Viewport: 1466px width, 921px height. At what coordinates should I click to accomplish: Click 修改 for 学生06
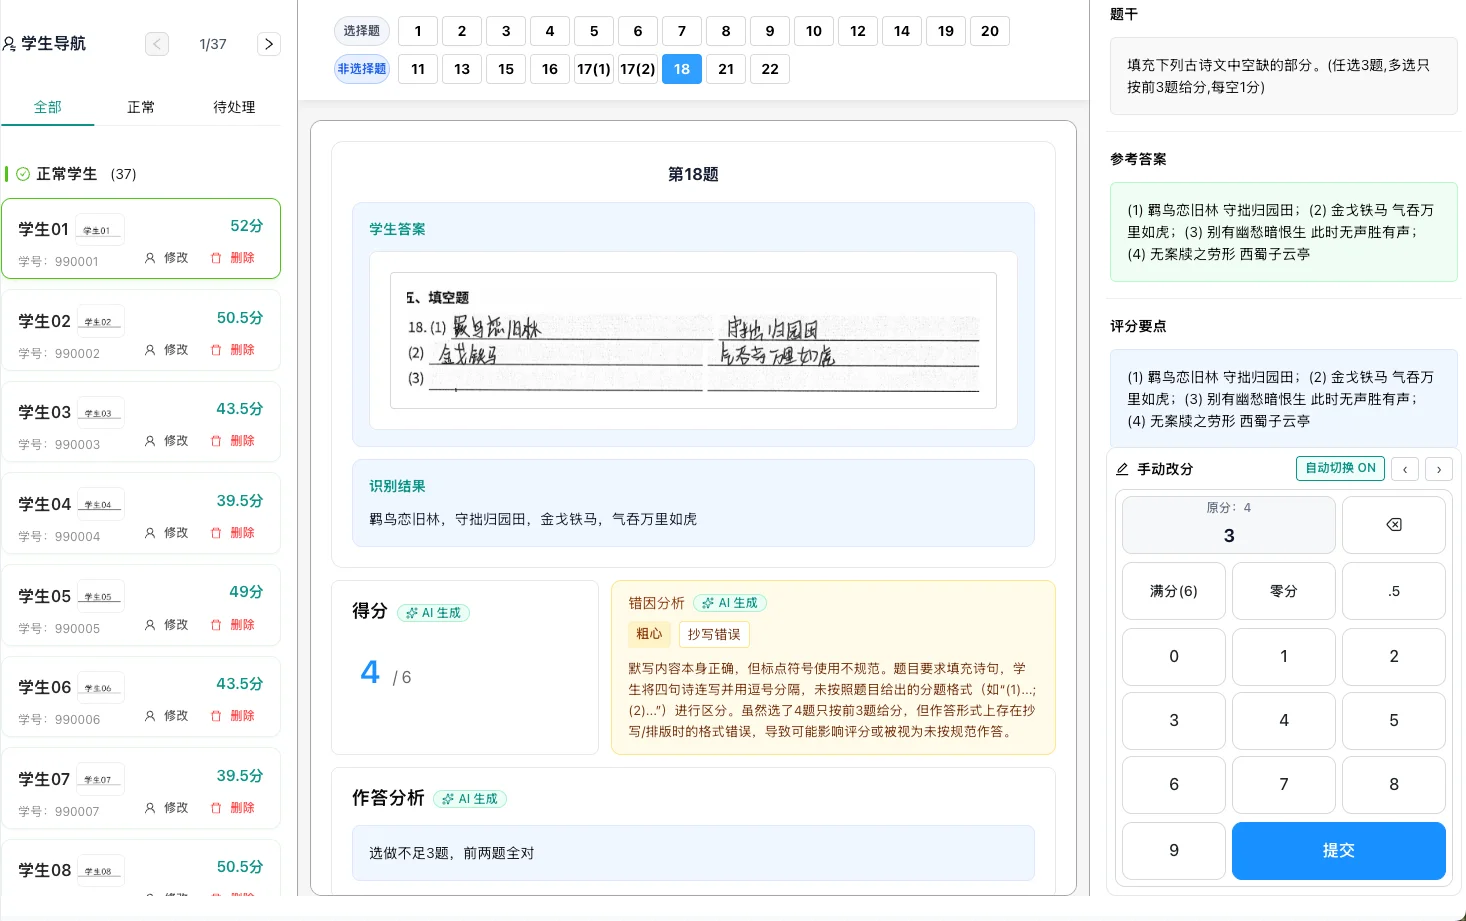[167, 716]
